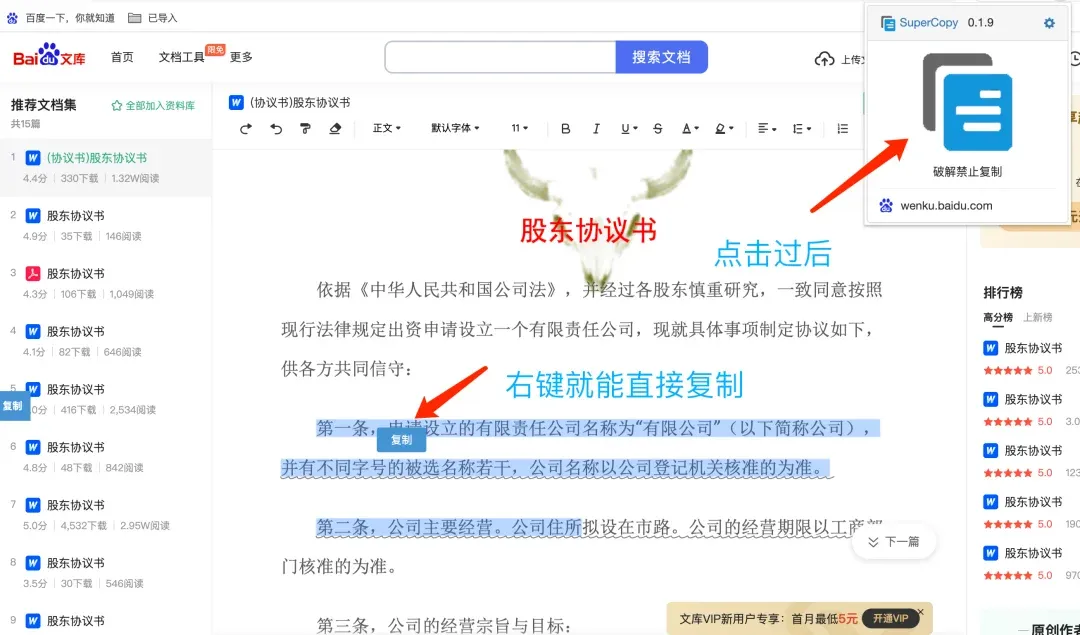This screenshot has height=635, width=1080.
Task: Click the 破解禁止复制 label
Action: (x=967, y=171)
